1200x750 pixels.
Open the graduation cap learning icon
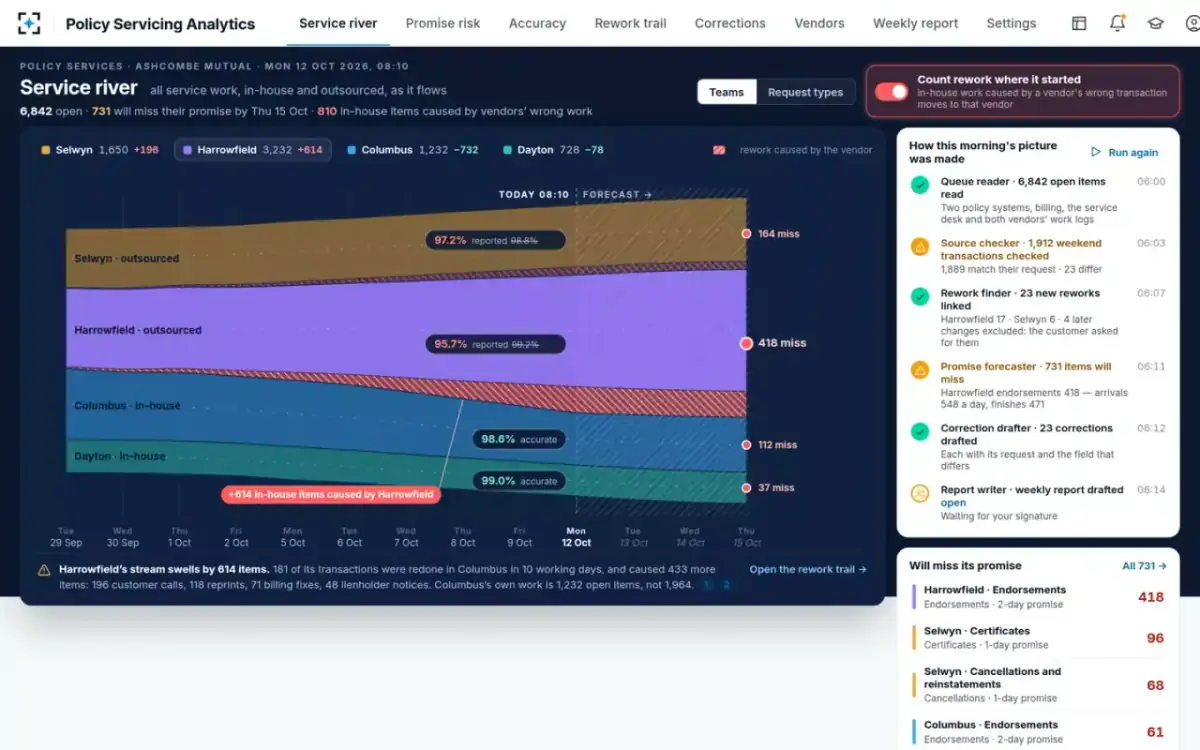(x=1155, y=23)
